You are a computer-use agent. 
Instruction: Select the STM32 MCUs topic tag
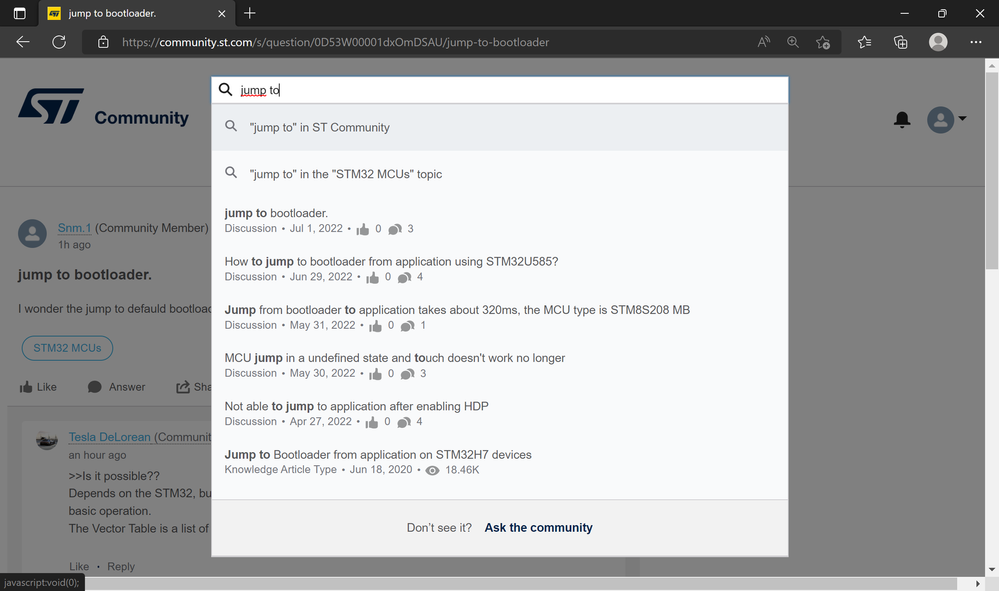(x=67, y=348)
